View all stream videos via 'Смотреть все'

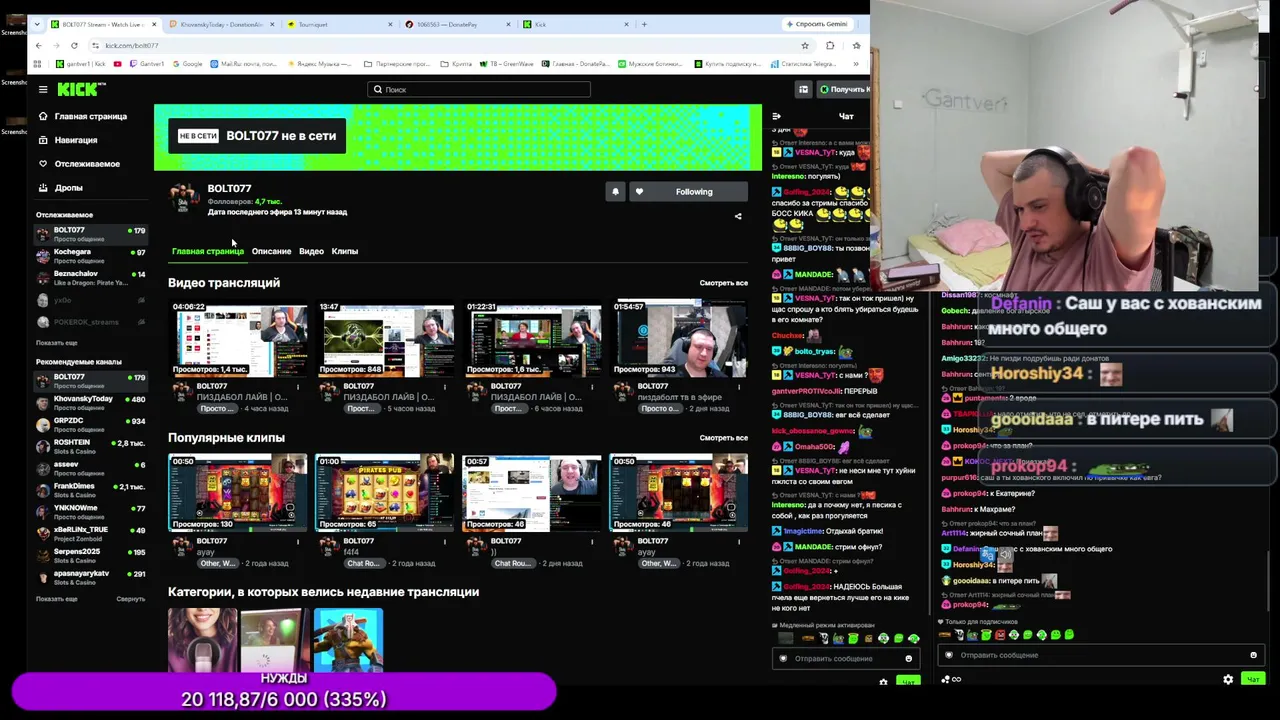[x=724, y=283]
